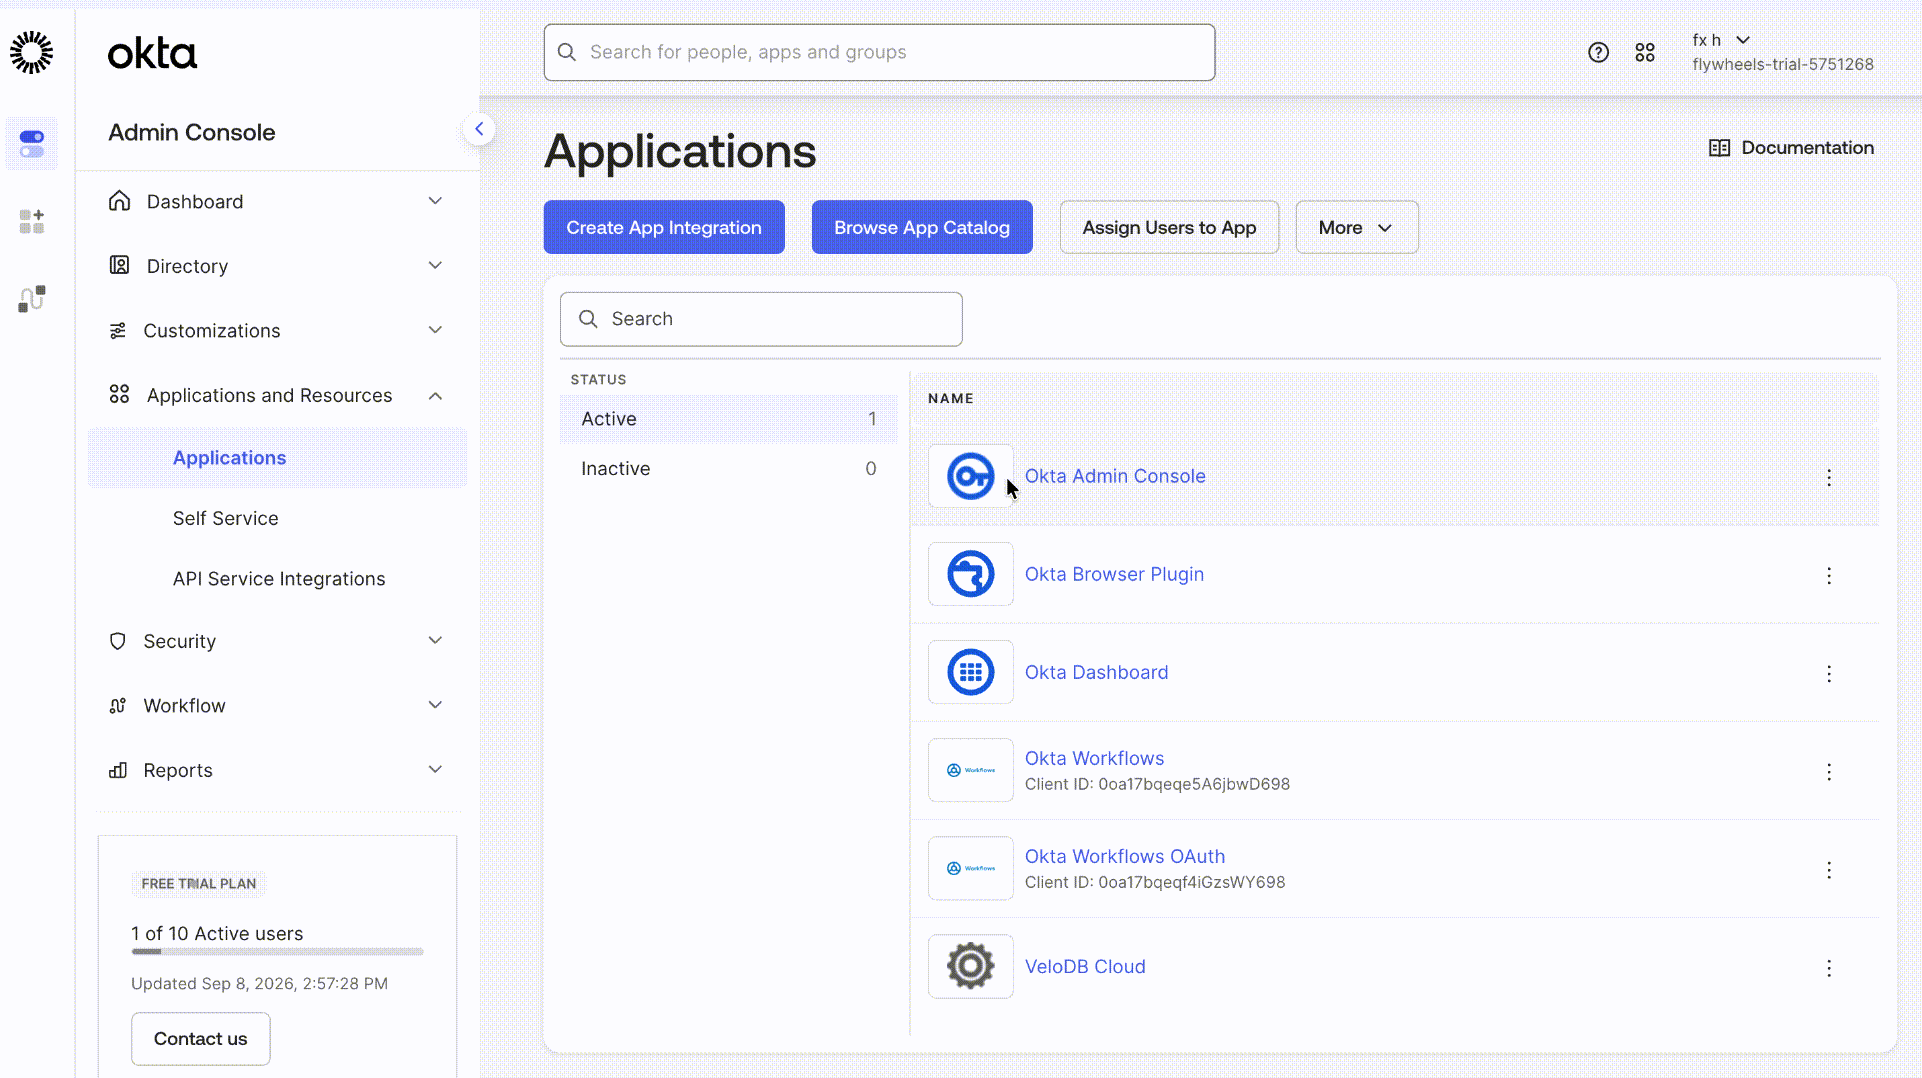Open the apps grid icon in header
Image resolution: width=1922 pixels, height=1078 pixels.
click(x=1645, y=52)
